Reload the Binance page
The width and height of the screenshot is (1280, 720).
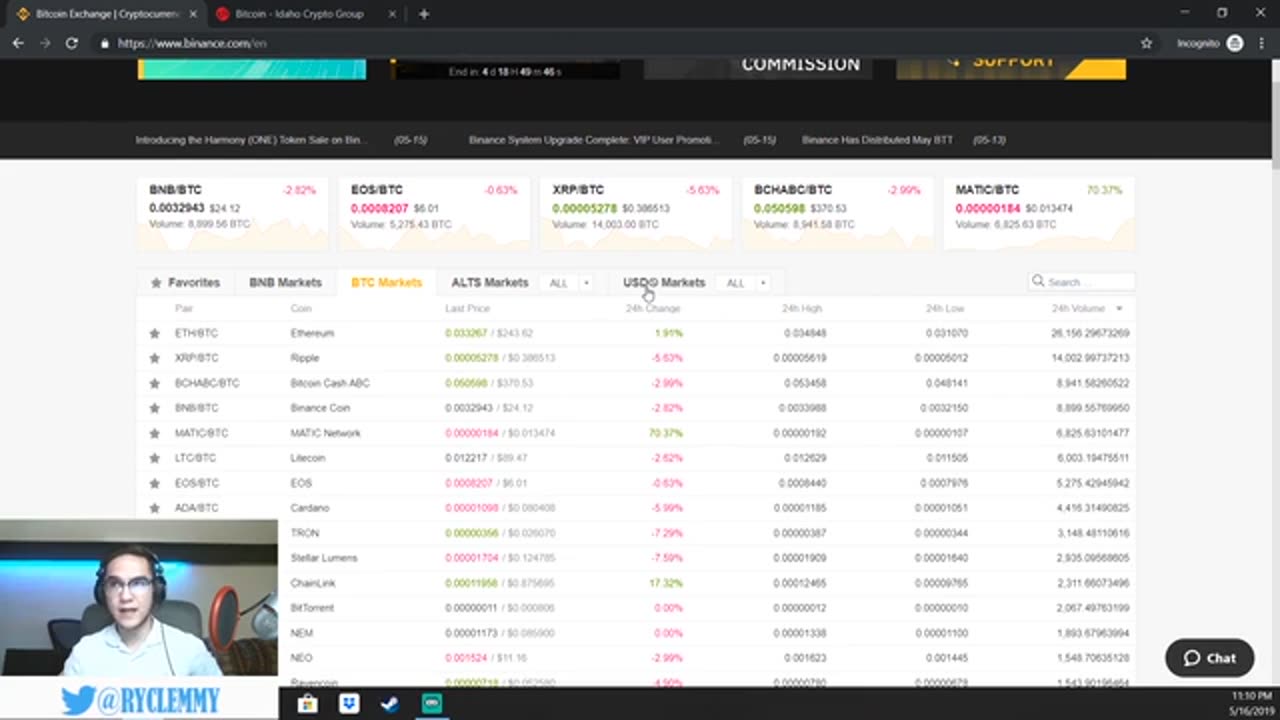pyautogui.click(x=71, y=43)
